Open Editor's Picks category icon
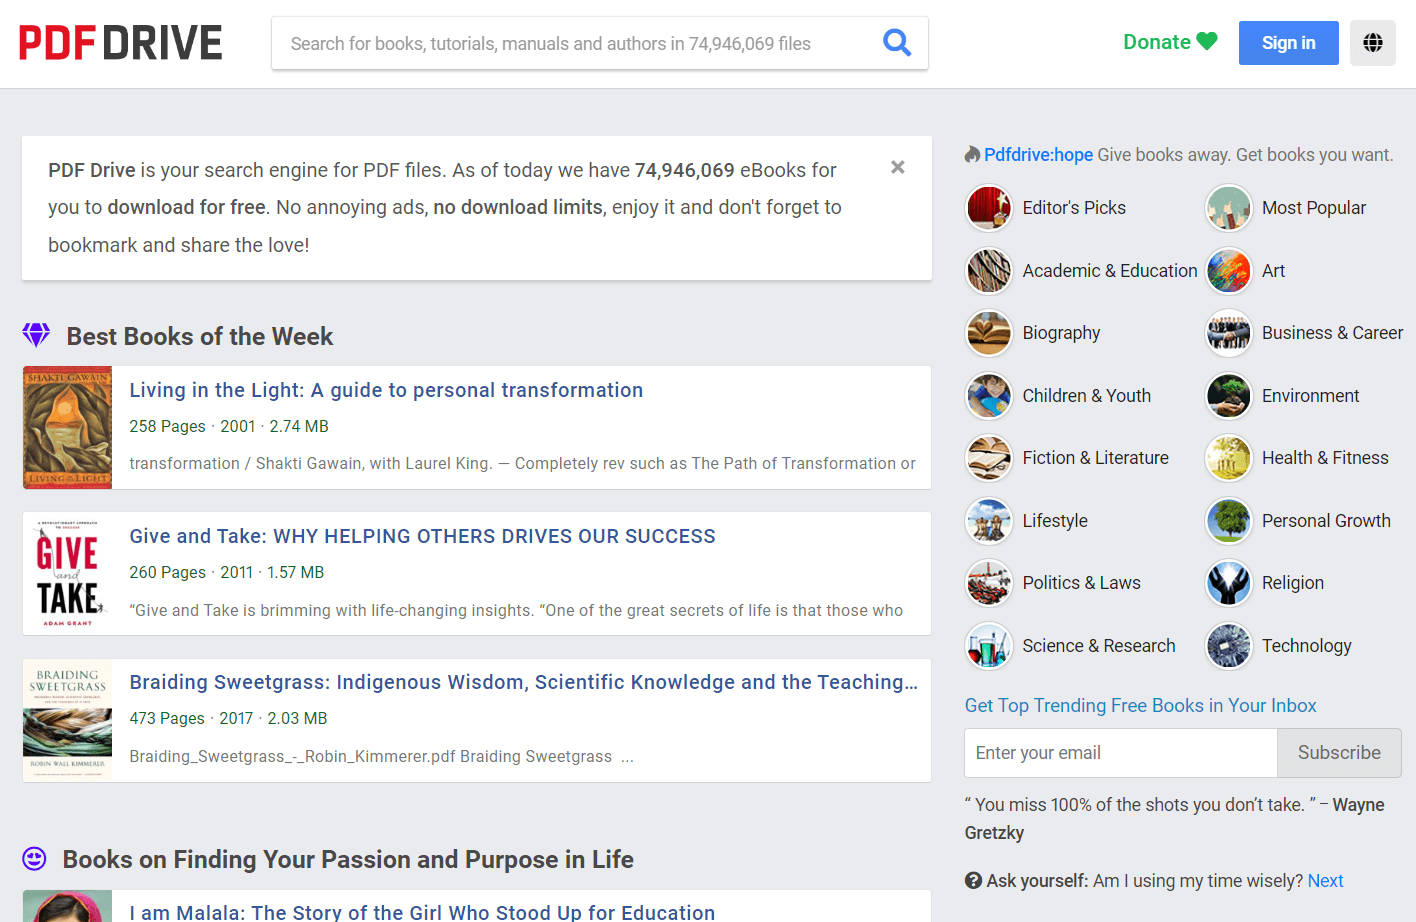 989,208
